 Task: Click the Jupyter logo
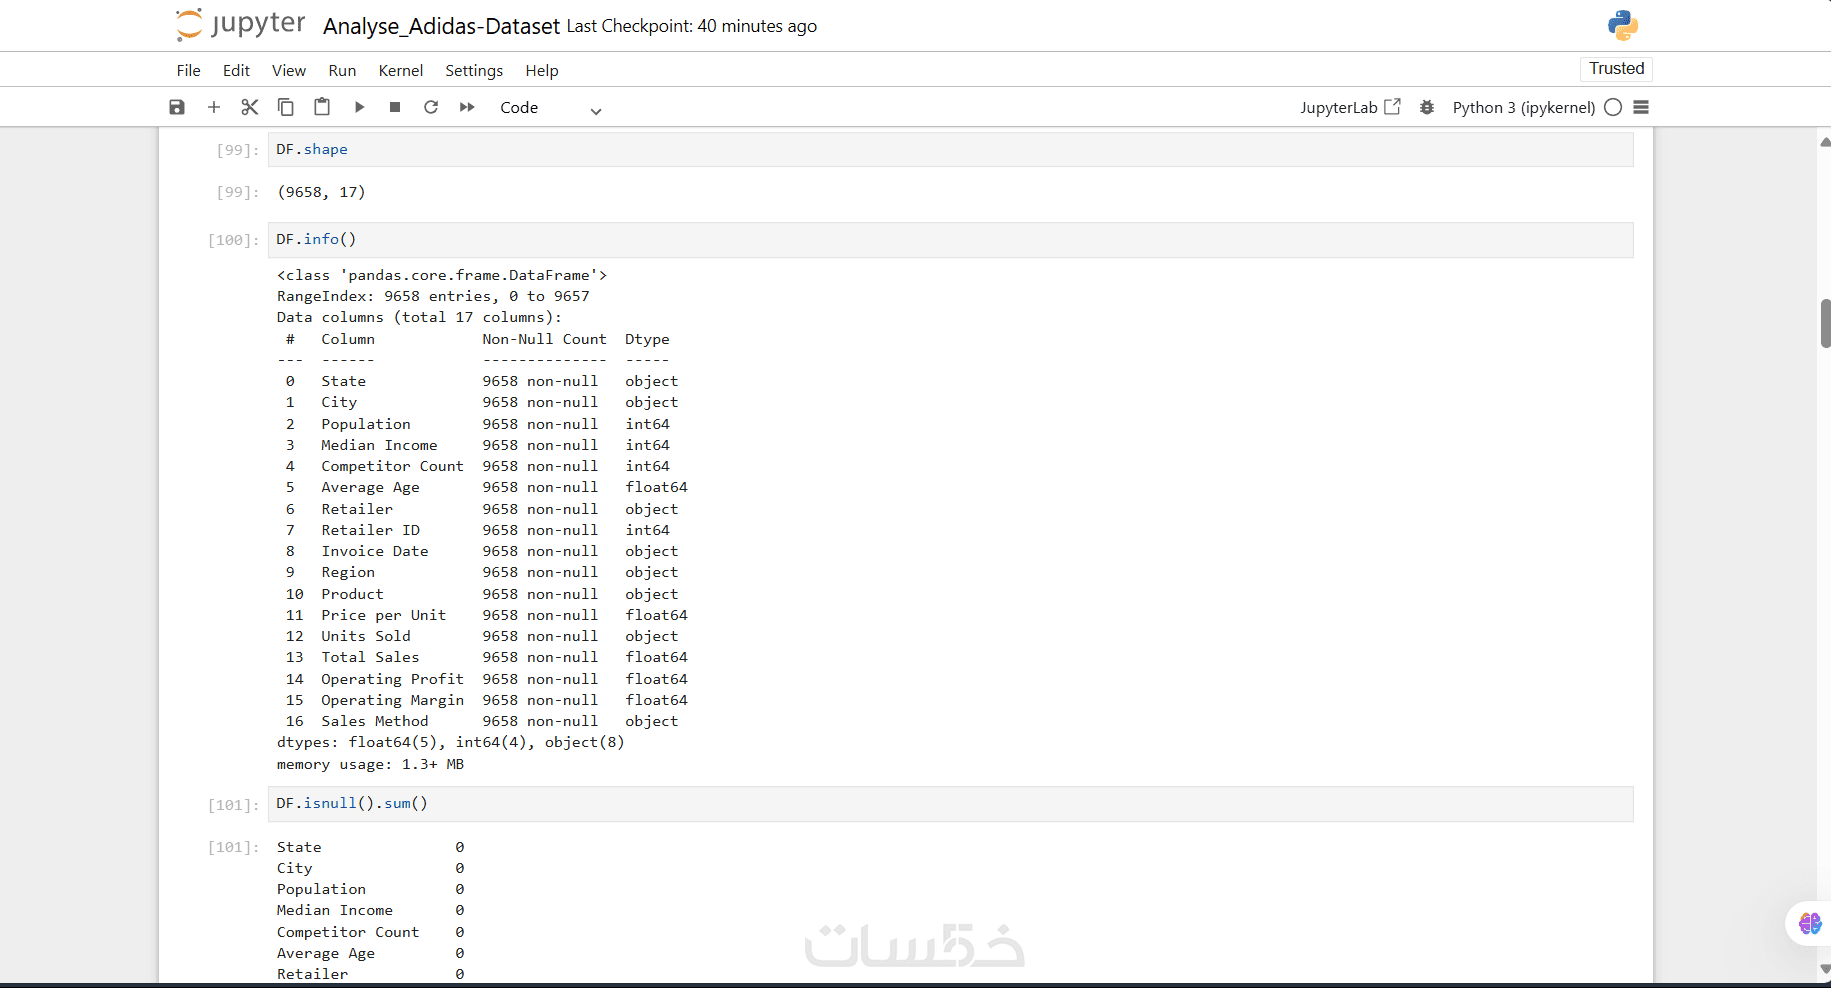(x=240, y=25)
